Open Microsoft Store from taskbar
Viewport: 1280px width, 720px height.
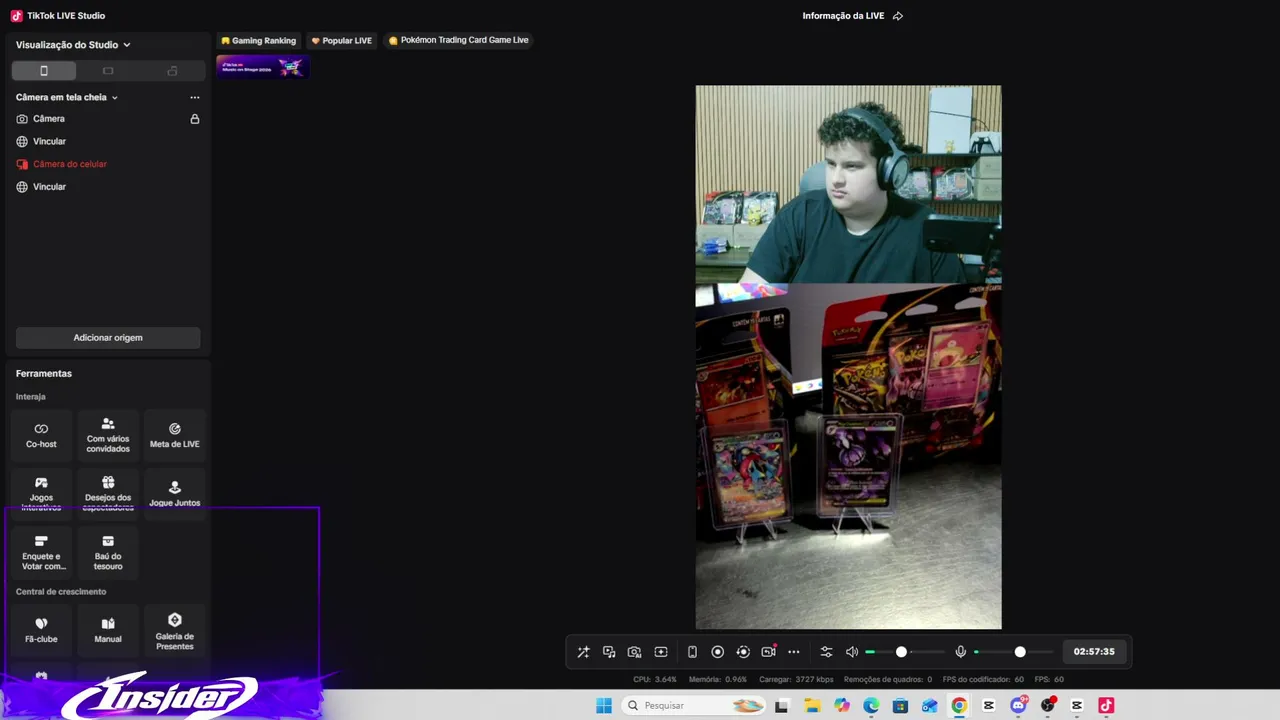(900, 706)
